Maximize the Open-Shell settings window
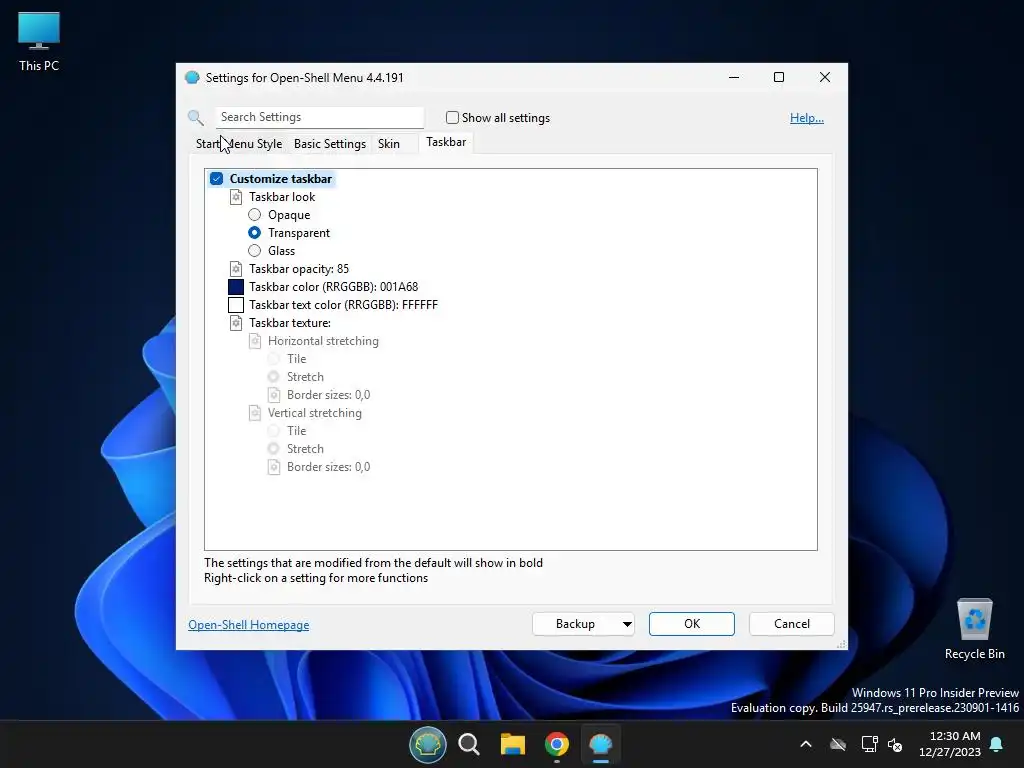The image size is (1024, 768). [778, 77]
